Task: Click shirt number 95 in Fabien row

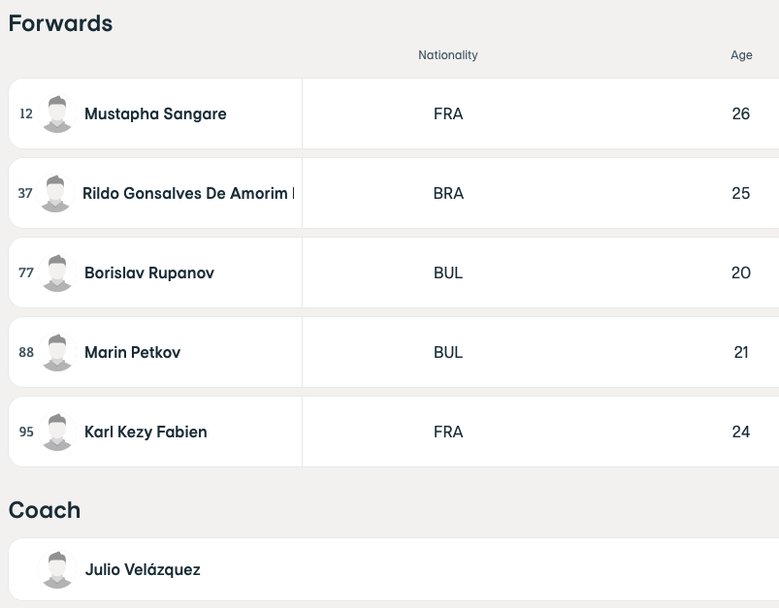Action: (26, 432)
